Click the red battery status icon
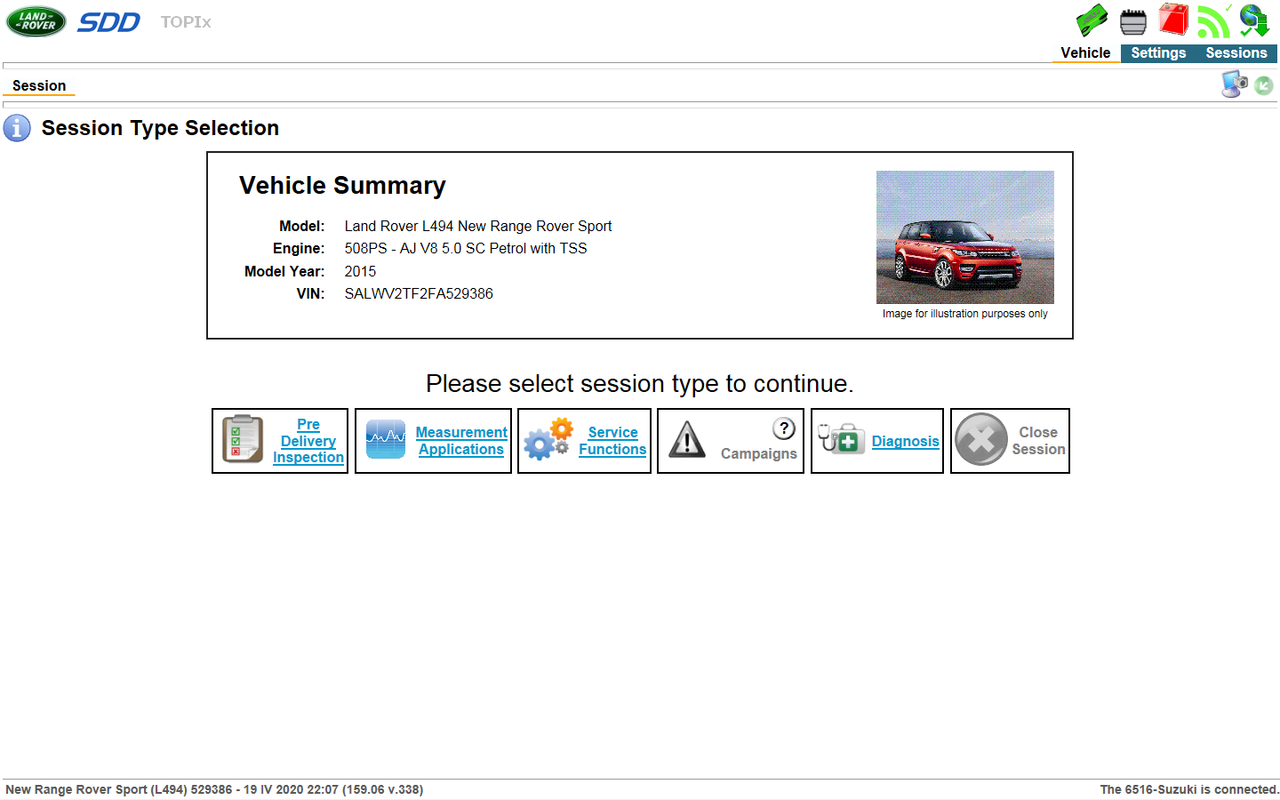The image size is (1280, 800). pos(1173,20)
